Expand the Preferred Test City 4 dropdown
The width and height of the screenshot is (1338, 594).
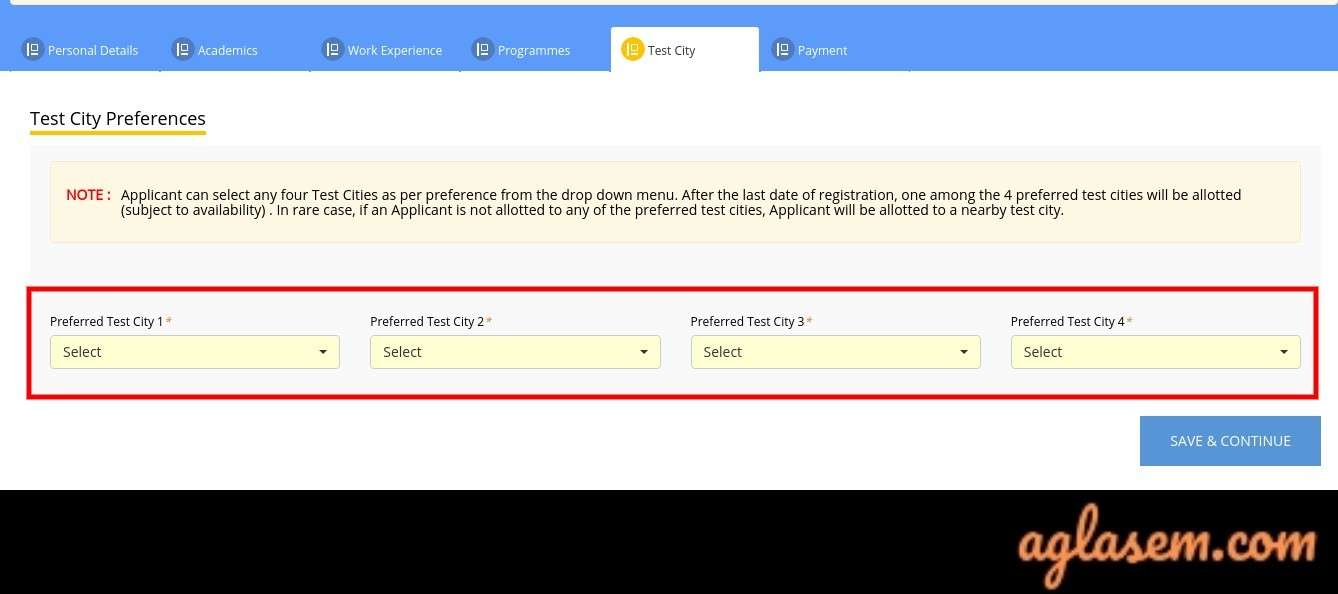tap(1155, 352)
